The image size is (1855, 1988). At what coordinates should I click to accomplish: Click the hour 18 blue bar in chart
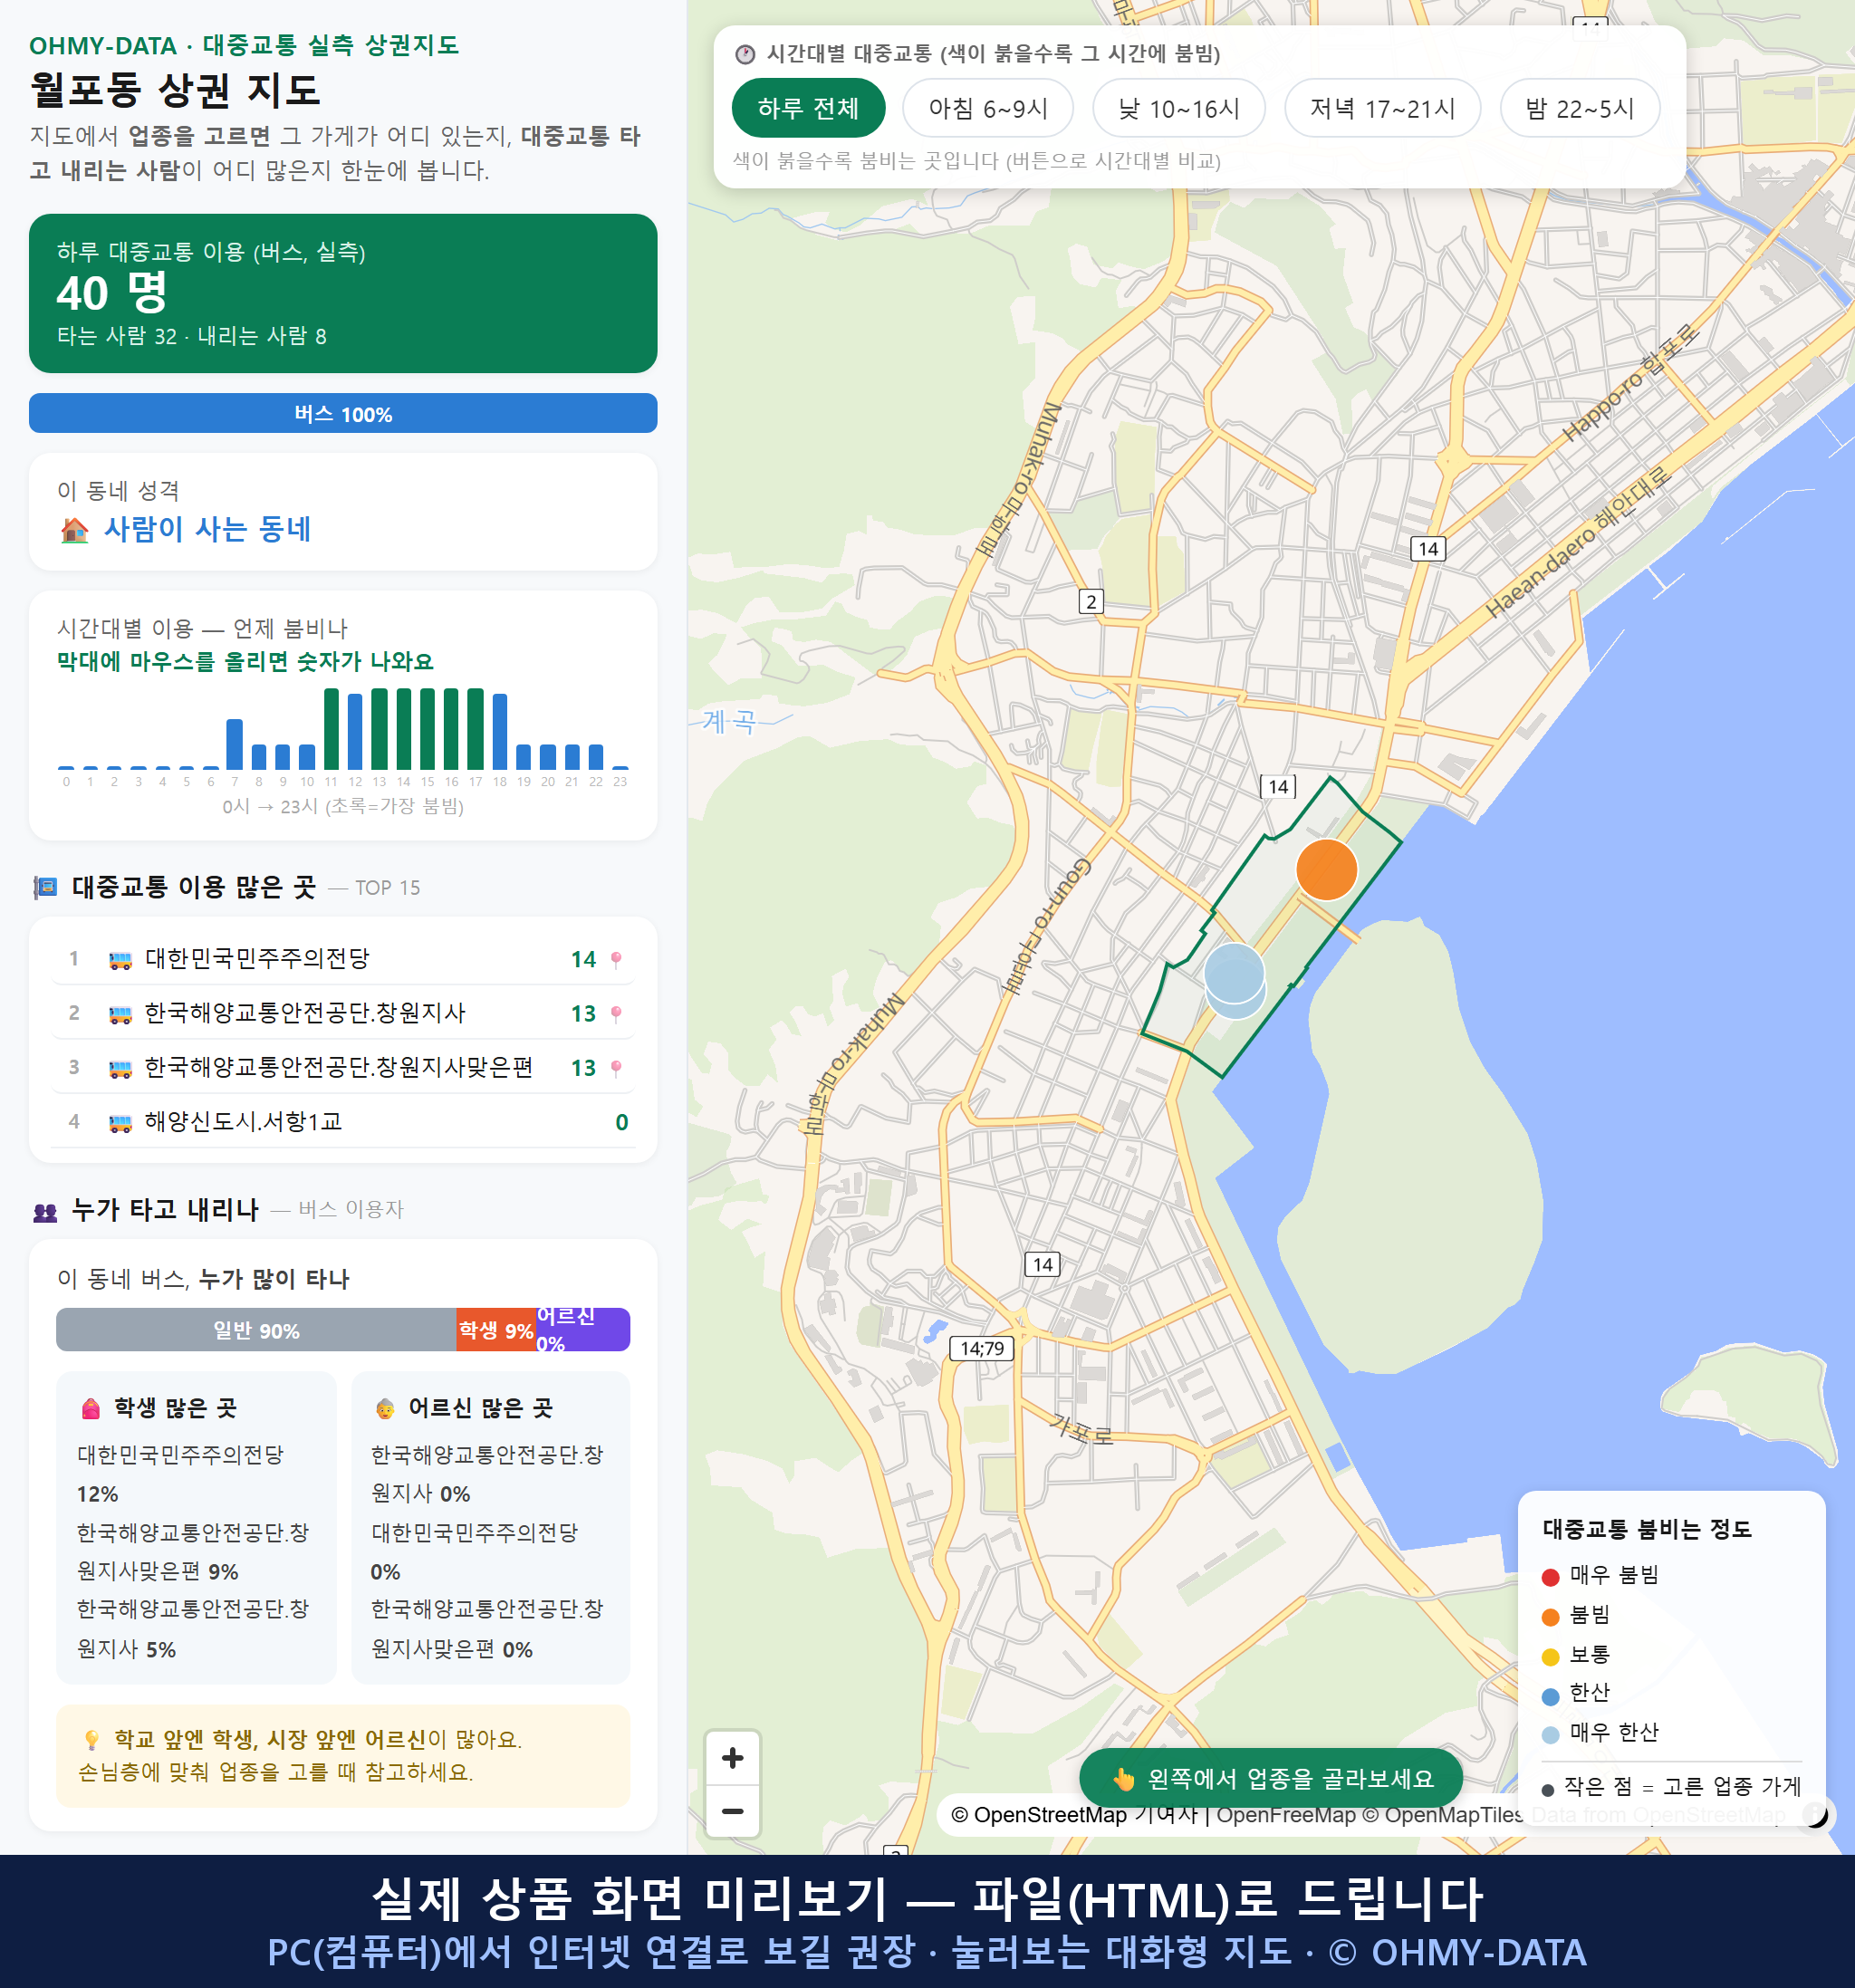pos(500,731)
